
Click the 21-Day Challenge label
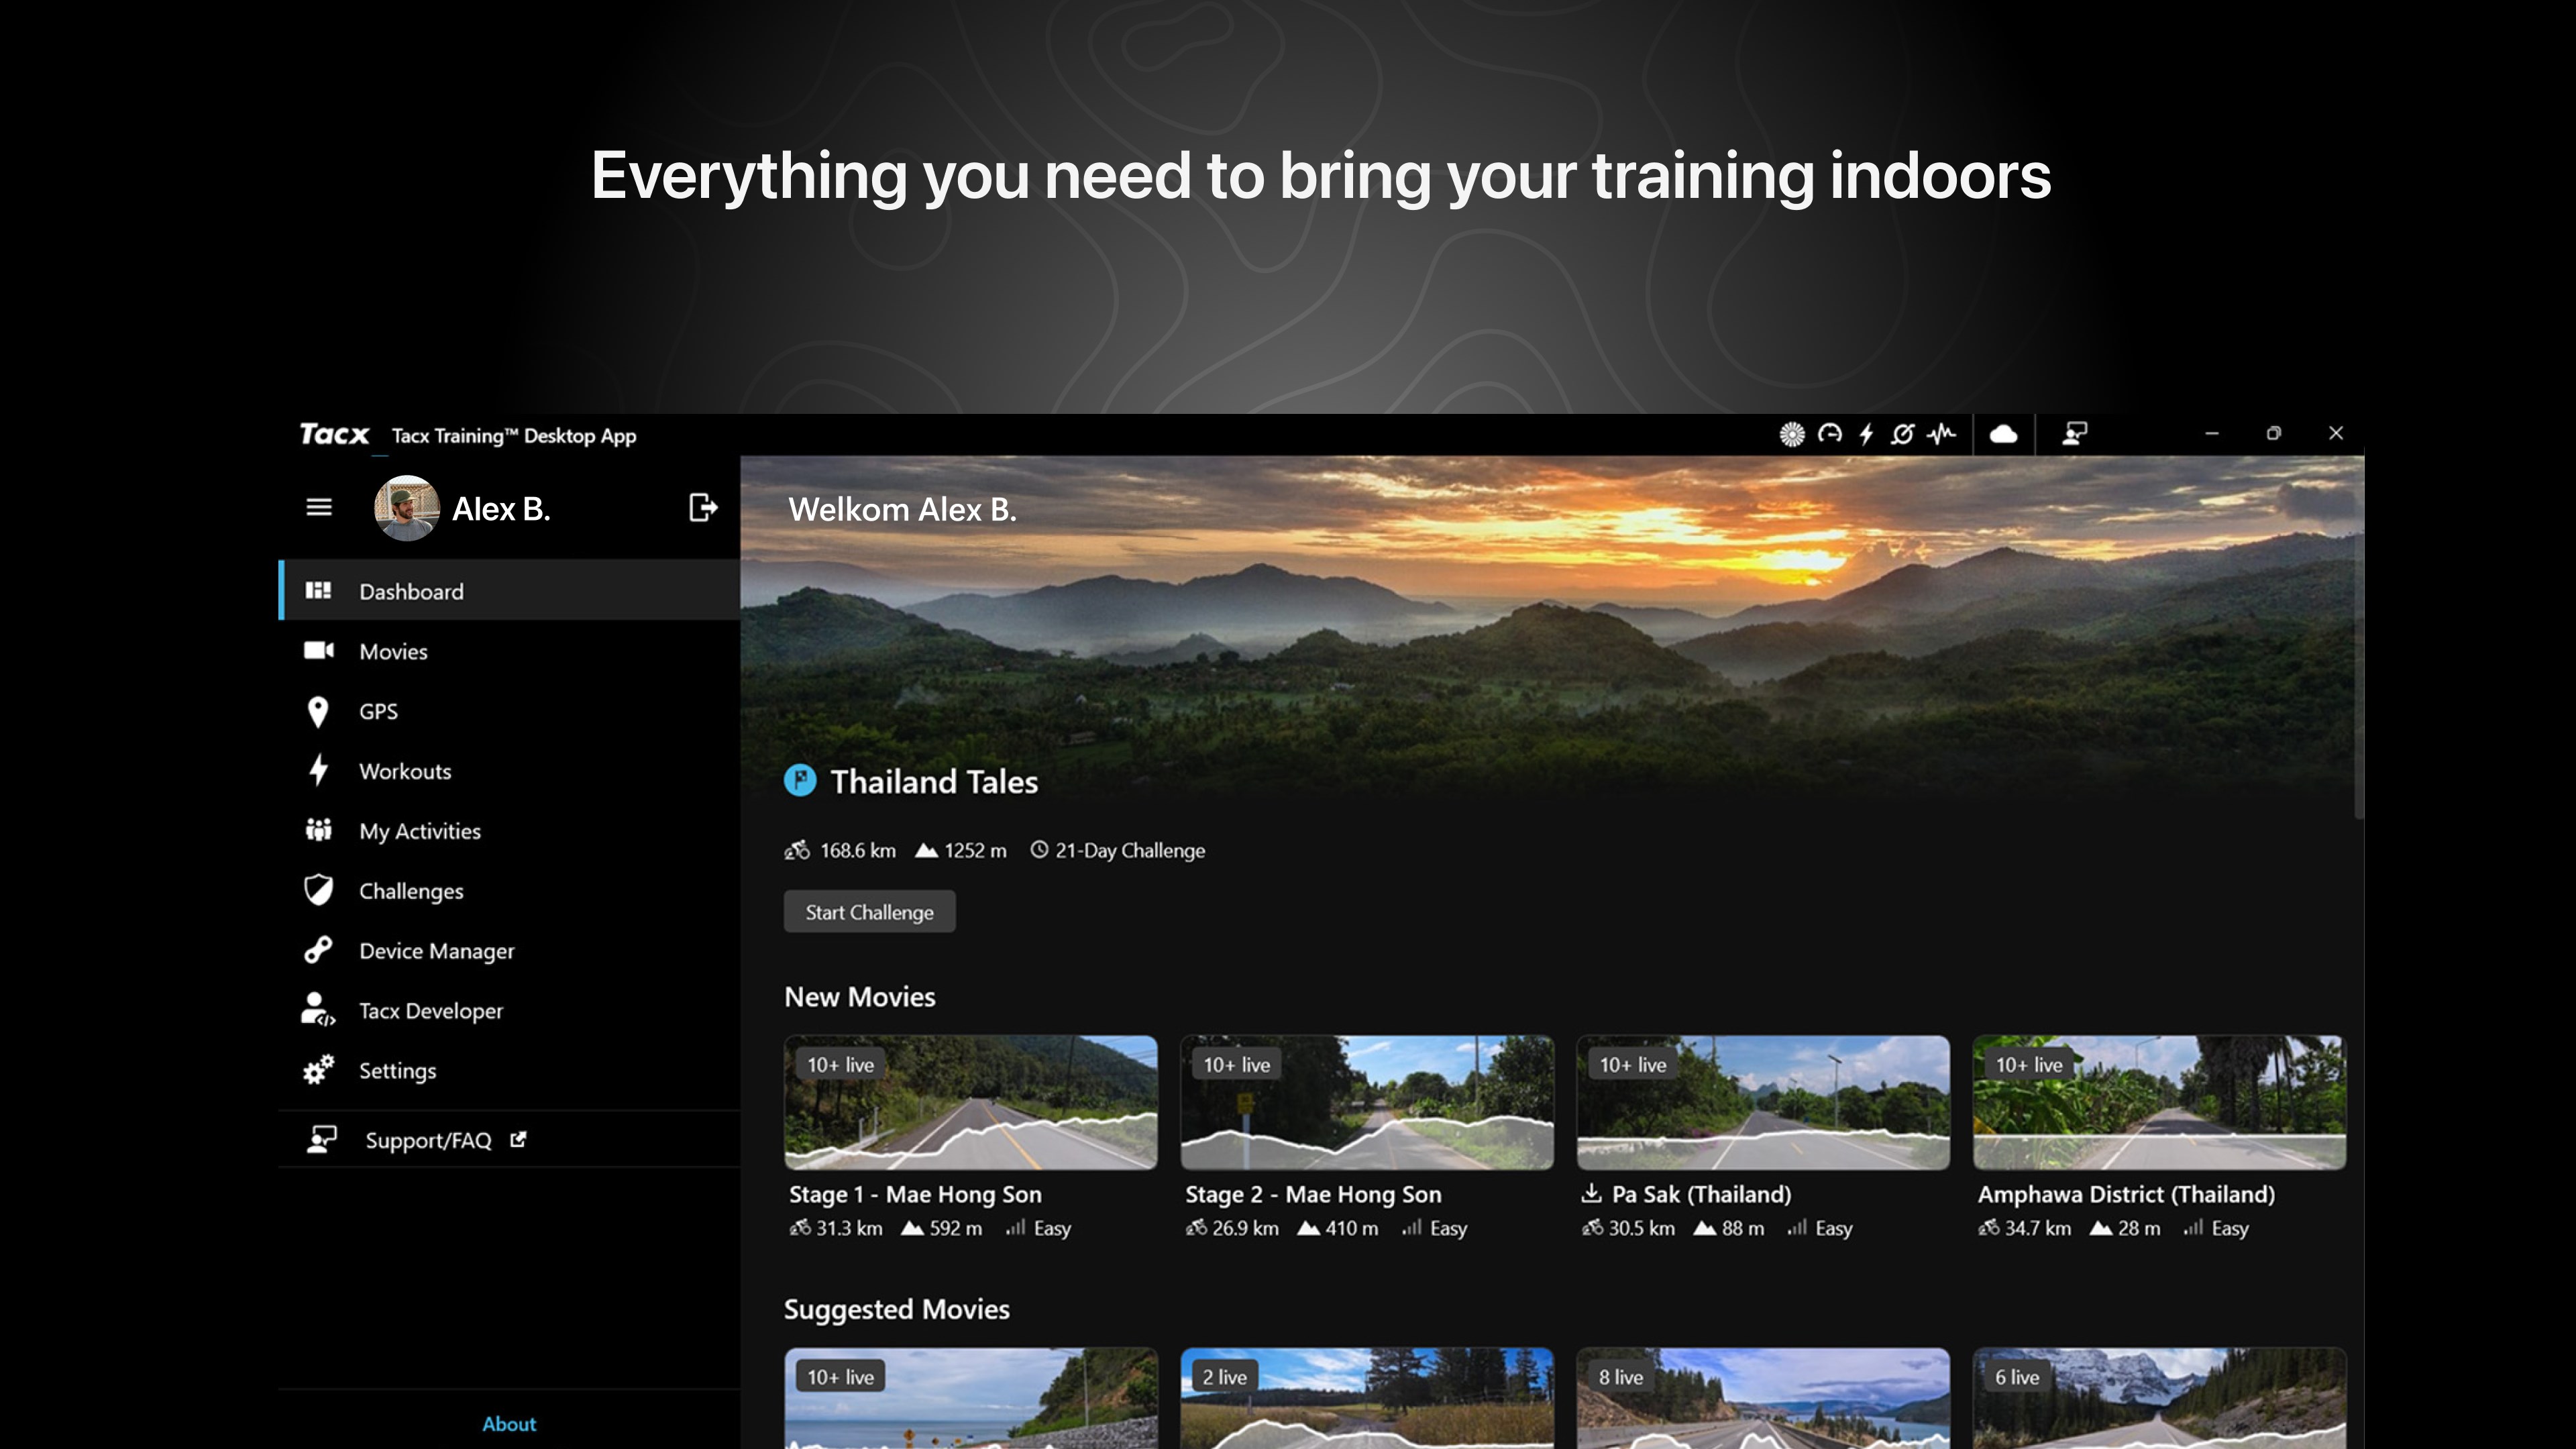(x=1130, y=850)
